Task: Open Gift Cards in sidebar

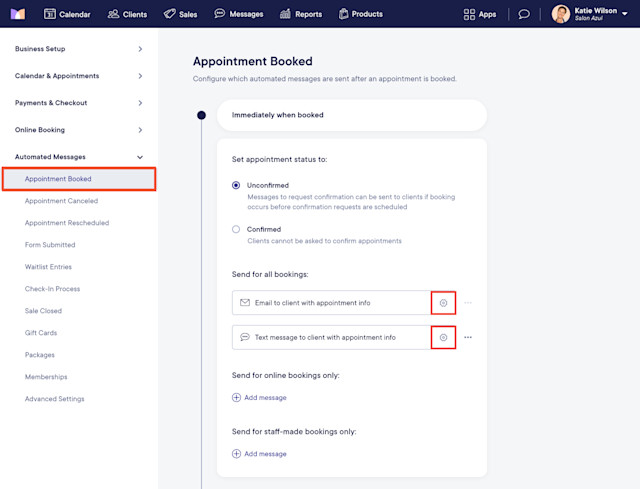Action: [x=41, y=333]
